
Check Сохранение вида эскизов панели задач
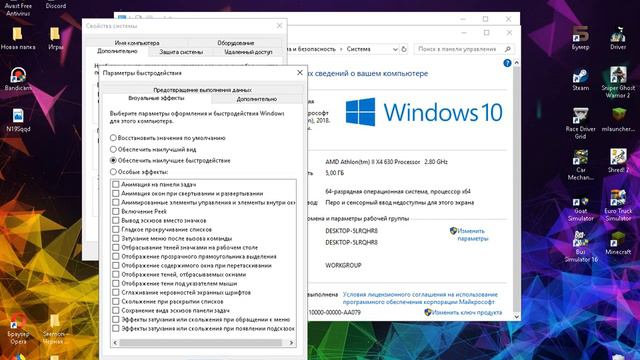click(116, 310)
